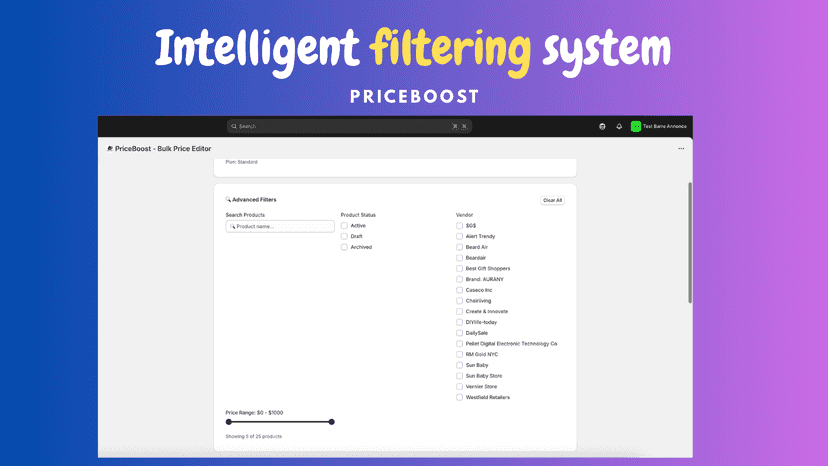Click the magnifier icon in top Search bar
Viewport: 828px width, 466px height.
pos(234,126)
